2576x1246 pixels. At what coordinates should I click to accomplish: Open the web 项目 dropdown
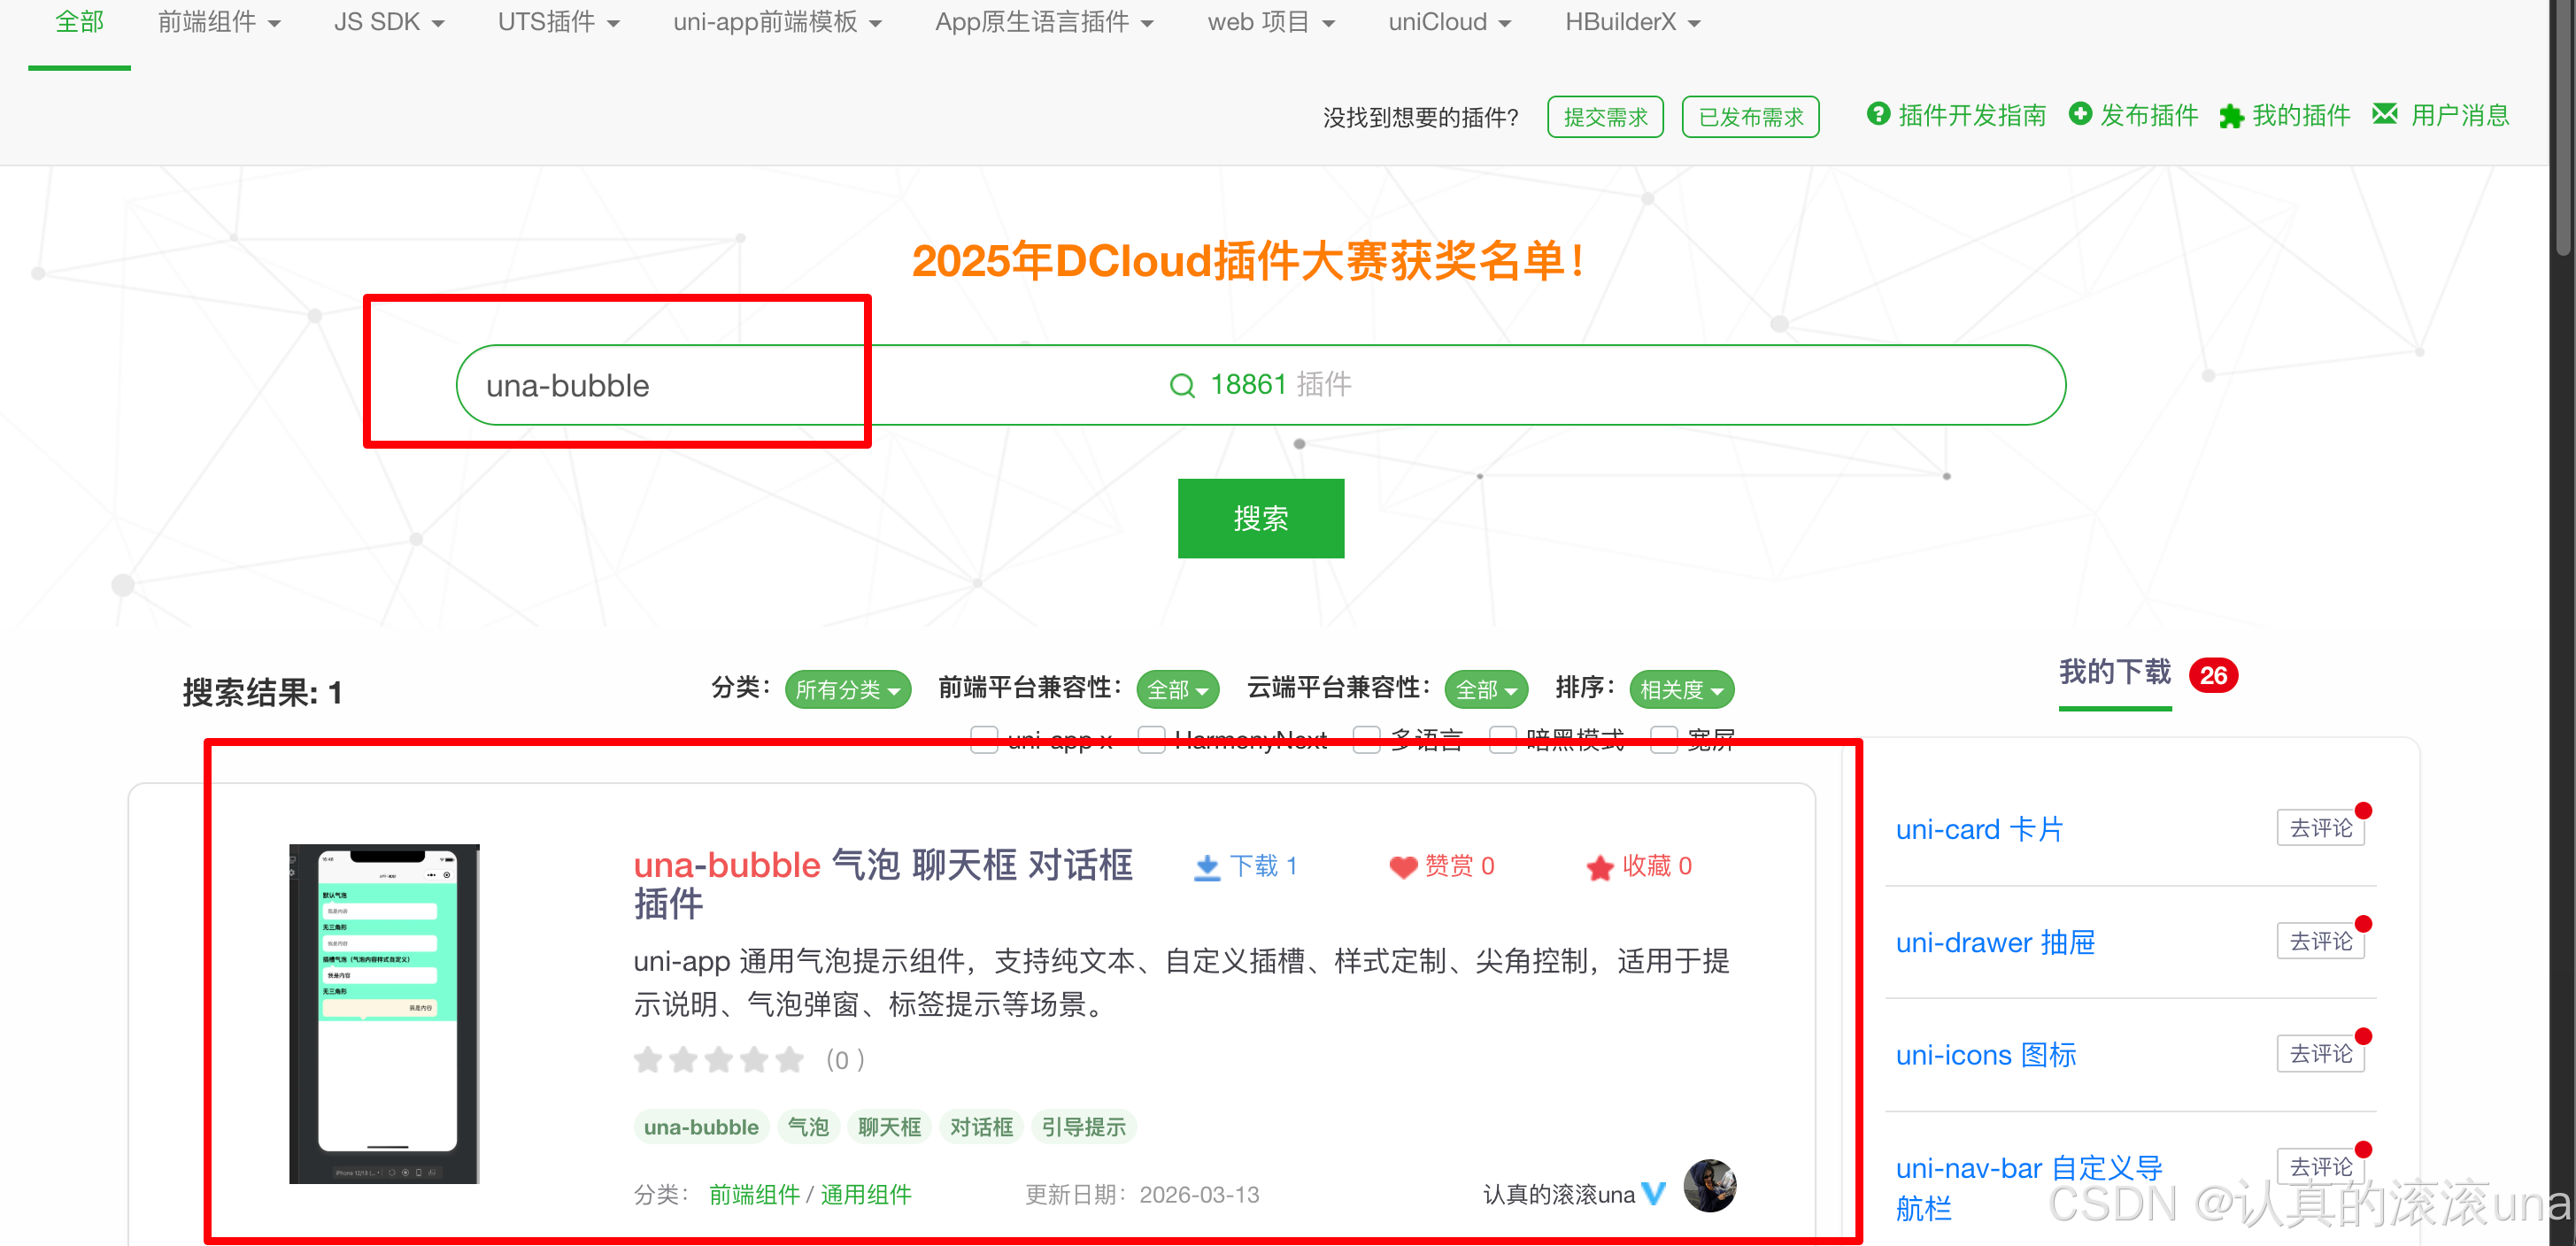[x=1271, y=22]
